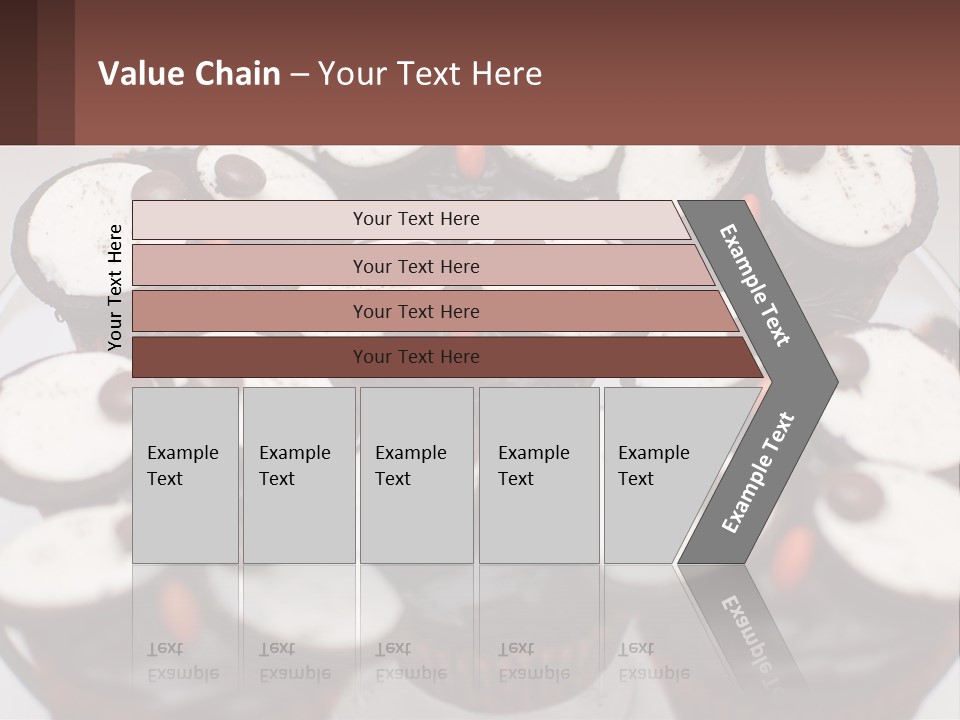Click the lighter brown stripe beside the header
Screen dimensions: 960x720
(56, 72)
